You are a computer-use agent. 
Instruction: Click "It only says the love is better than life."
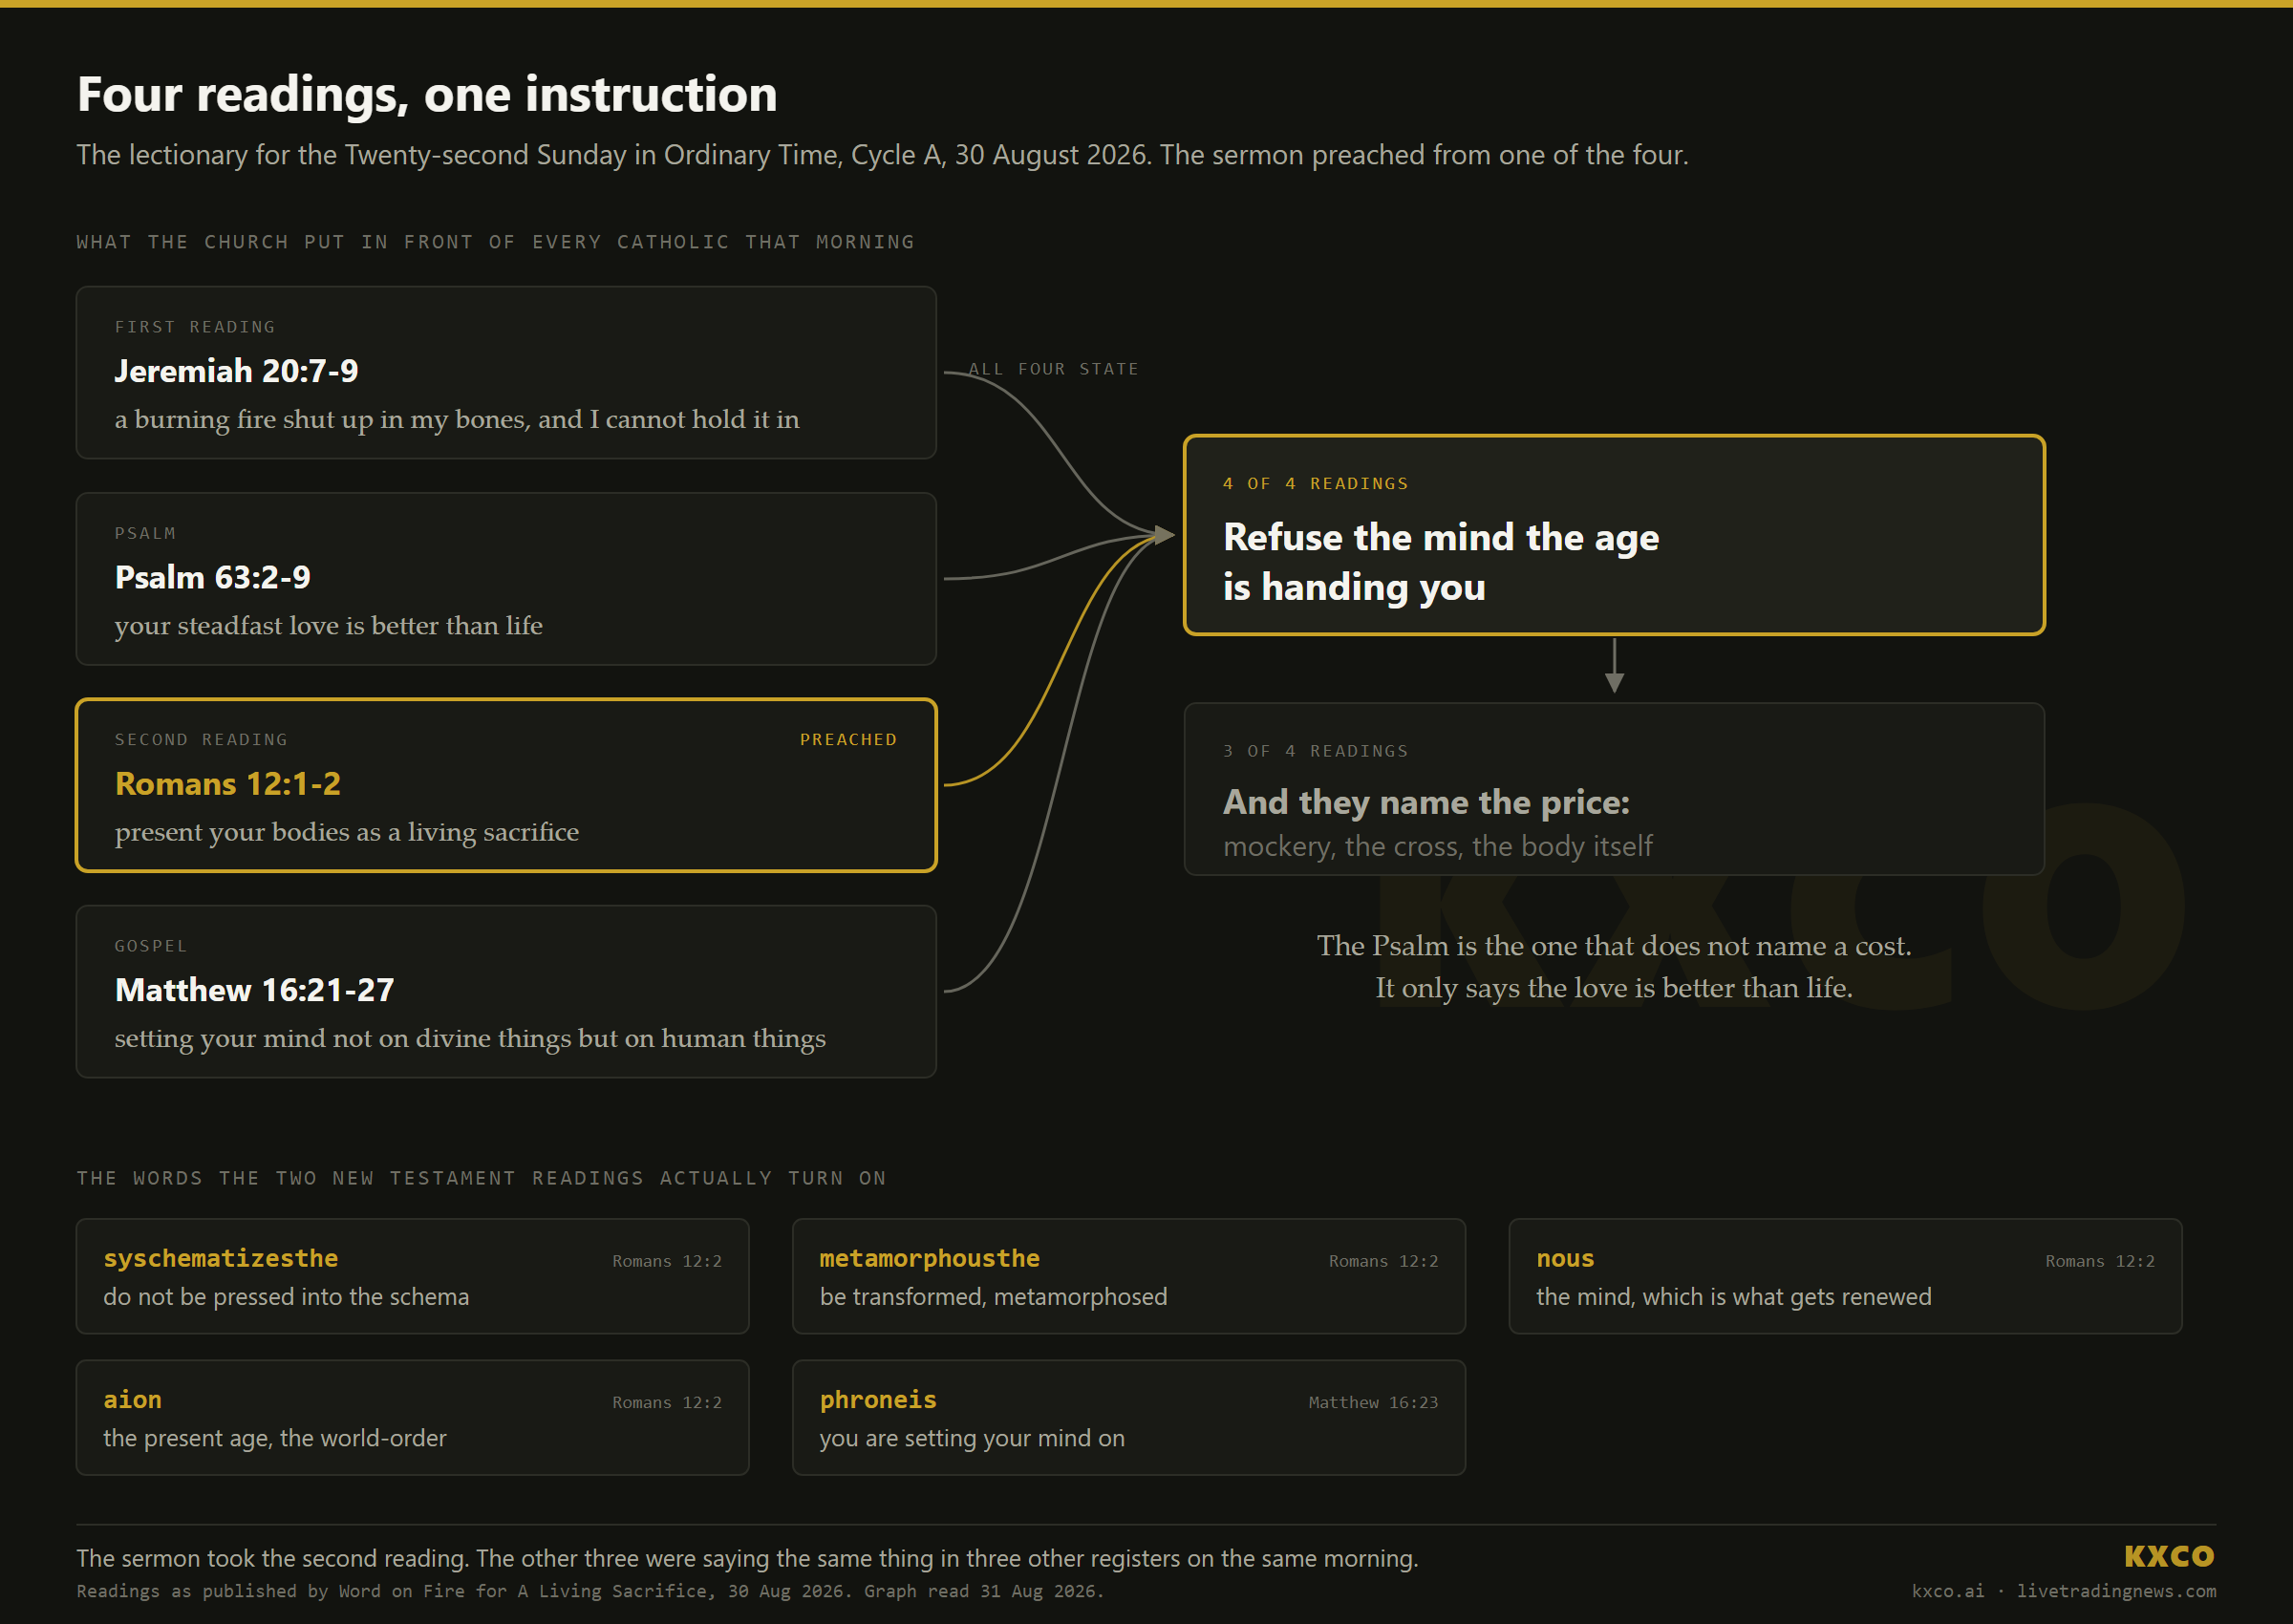(1614, 988)
